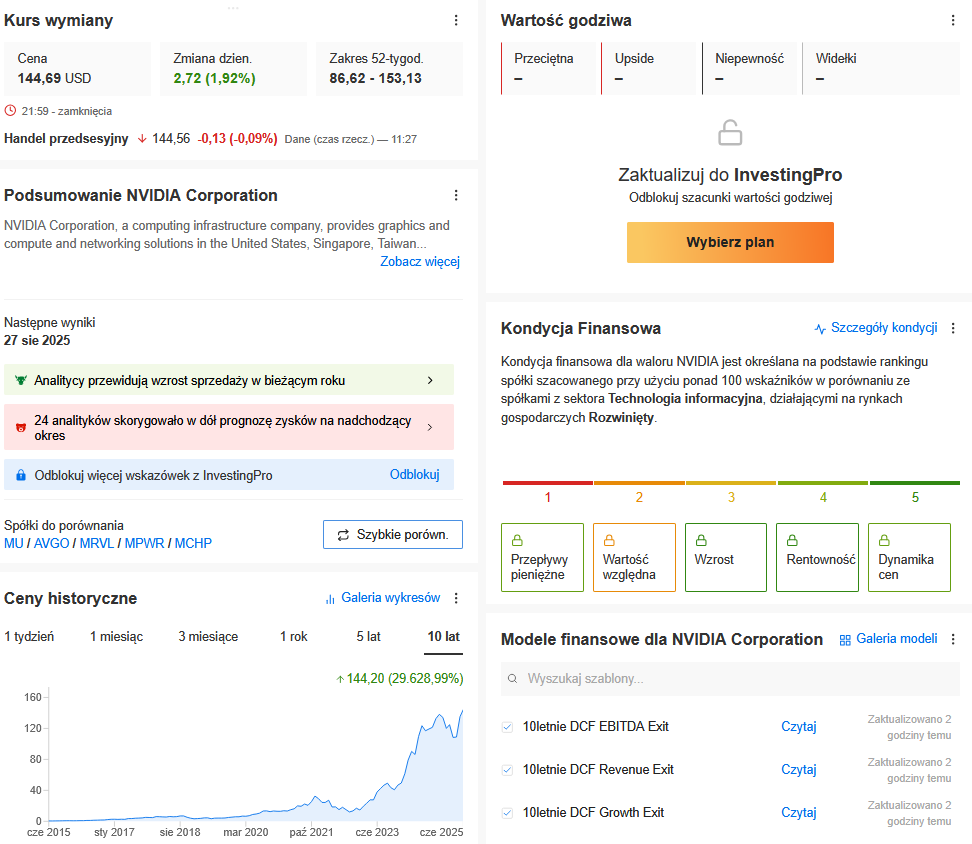This screenshot has height=844, width=972.
Task: Select the 1 miesiąc chart range
Action: click(117, 636)
